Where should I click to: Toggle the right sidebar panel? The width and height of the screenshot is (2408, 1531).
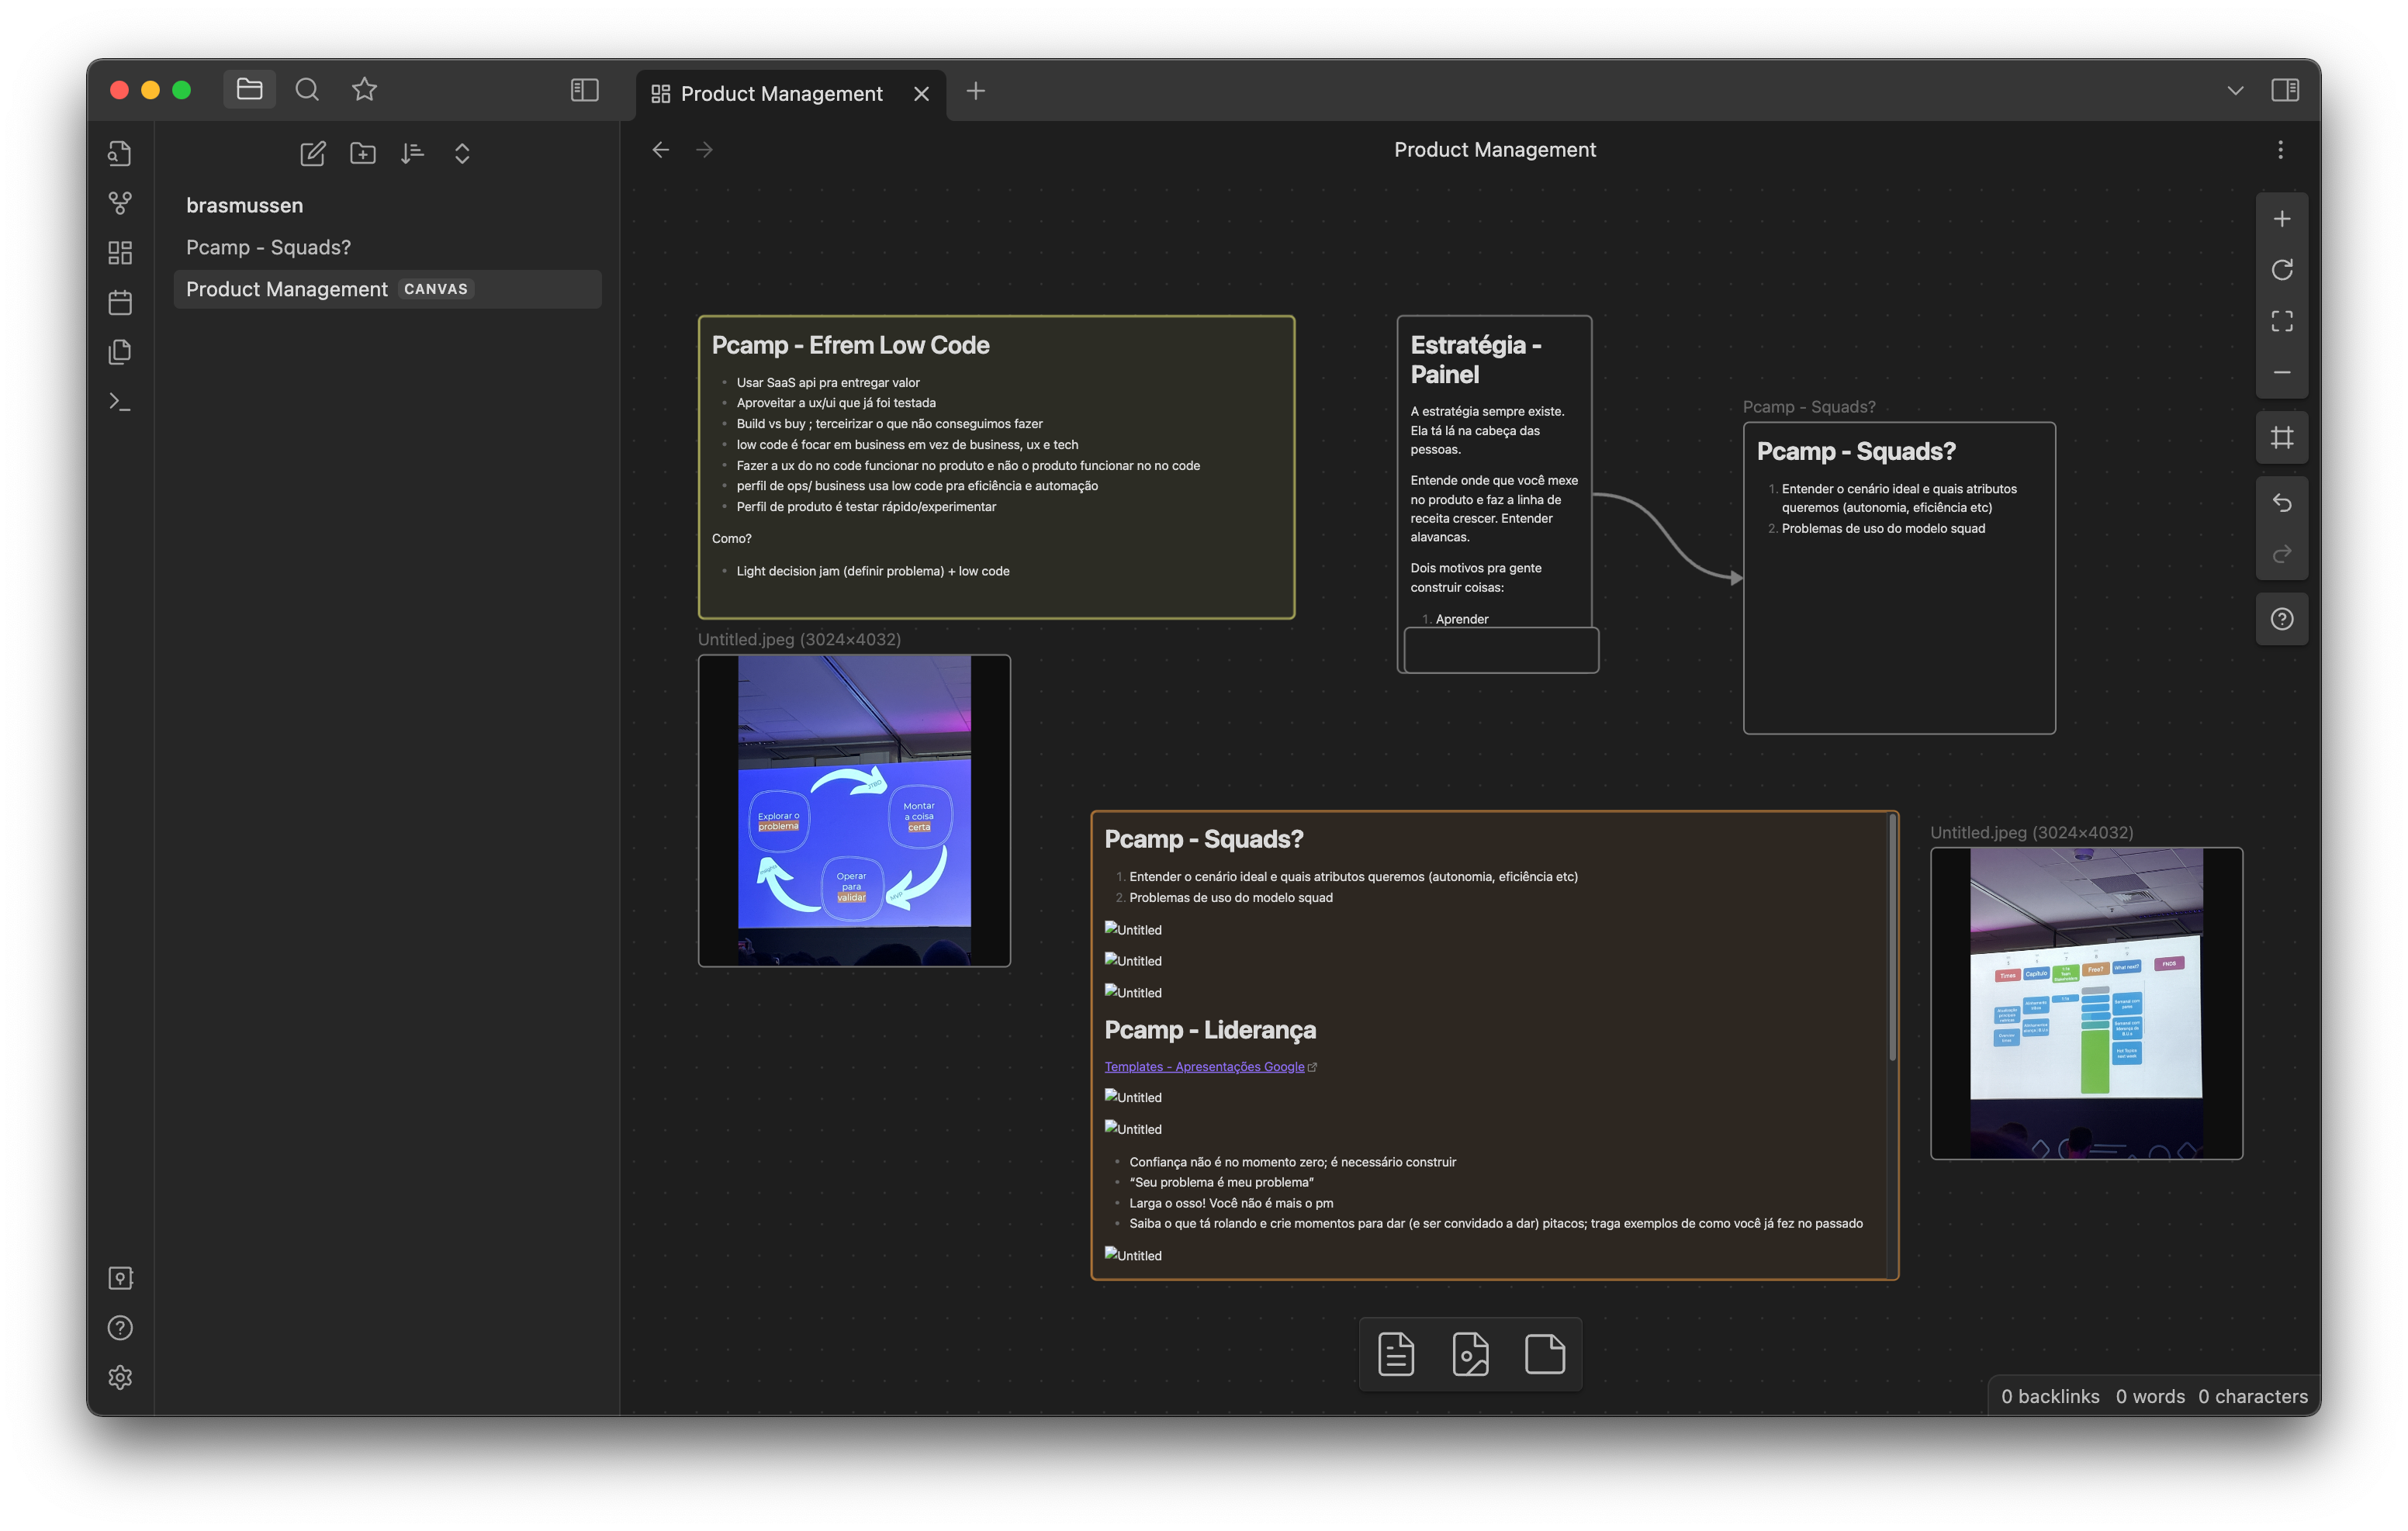click(x=2284, y=90)
